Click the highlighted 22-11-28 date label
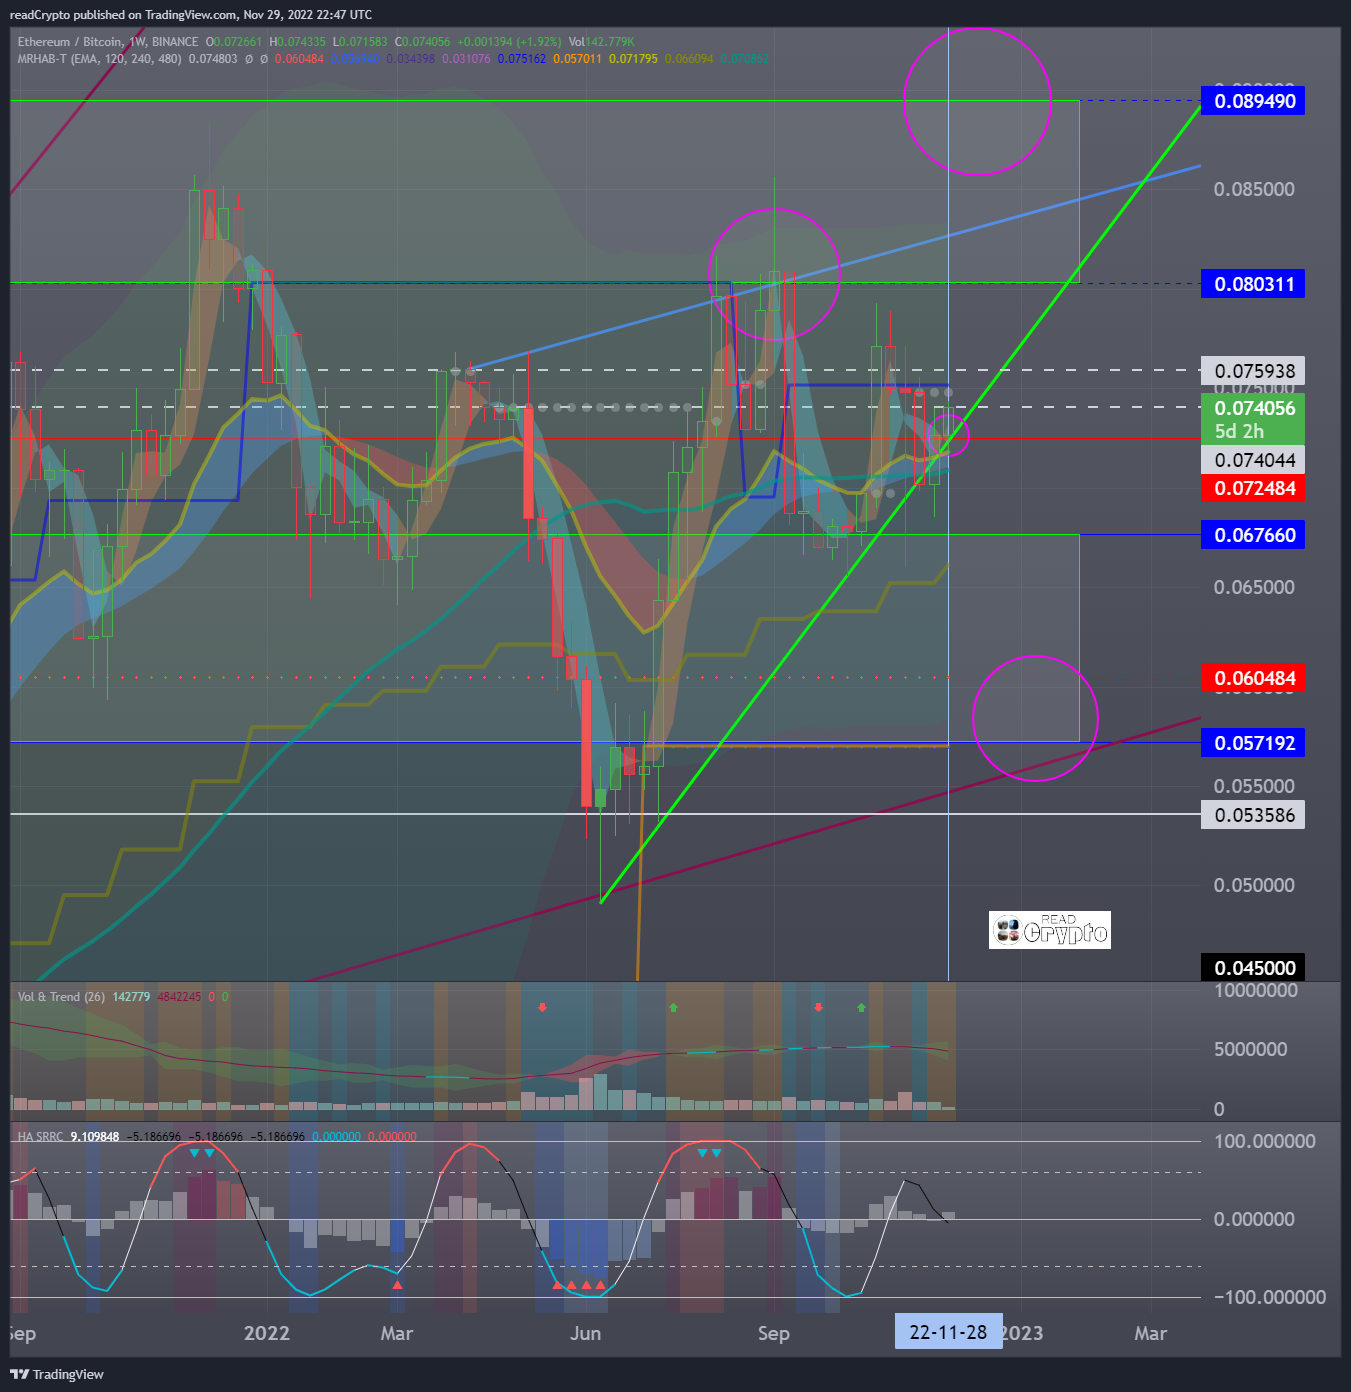The width and height of the screenshot is (1351, 1392). (x=948, y=1332)
